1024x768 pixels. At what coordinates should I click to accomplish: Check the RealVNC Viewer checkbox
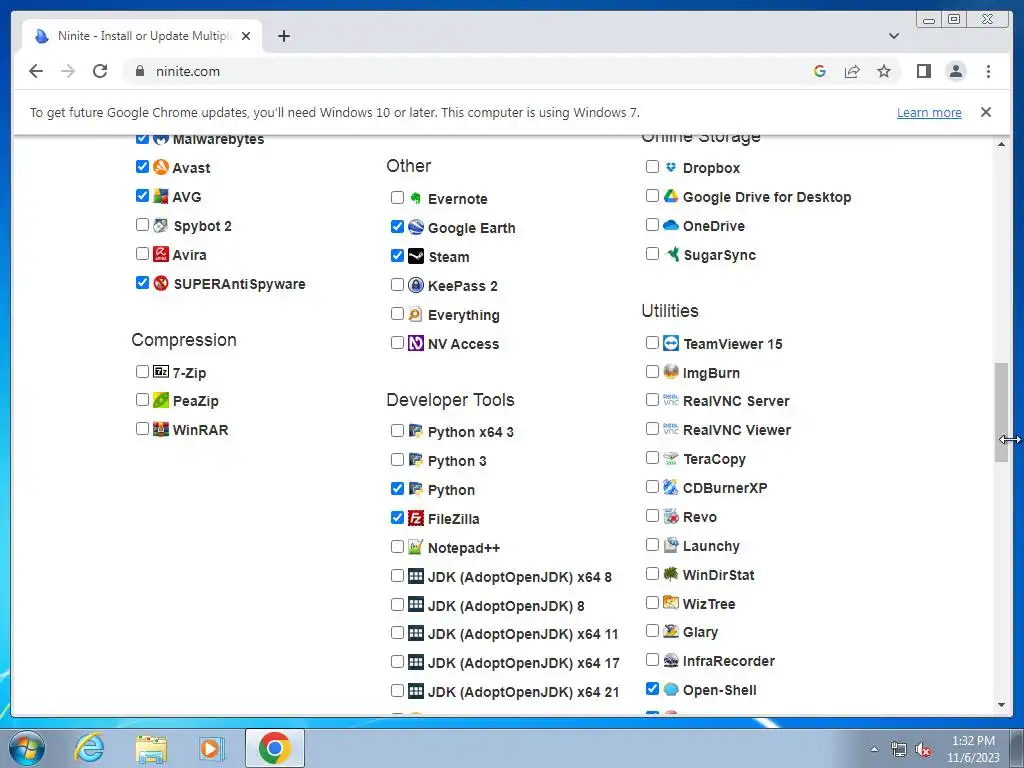pos(652,428)
